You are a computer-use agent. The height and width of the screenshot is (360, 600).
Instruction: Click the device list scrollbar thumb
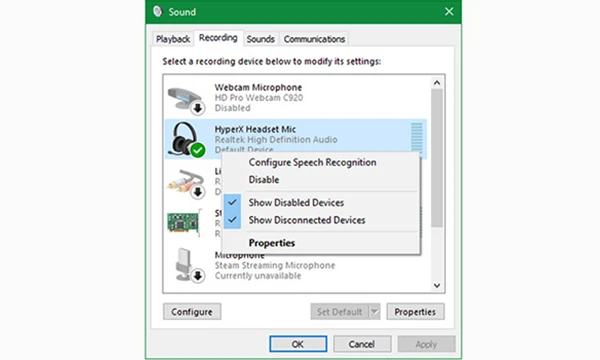point(437,158)
